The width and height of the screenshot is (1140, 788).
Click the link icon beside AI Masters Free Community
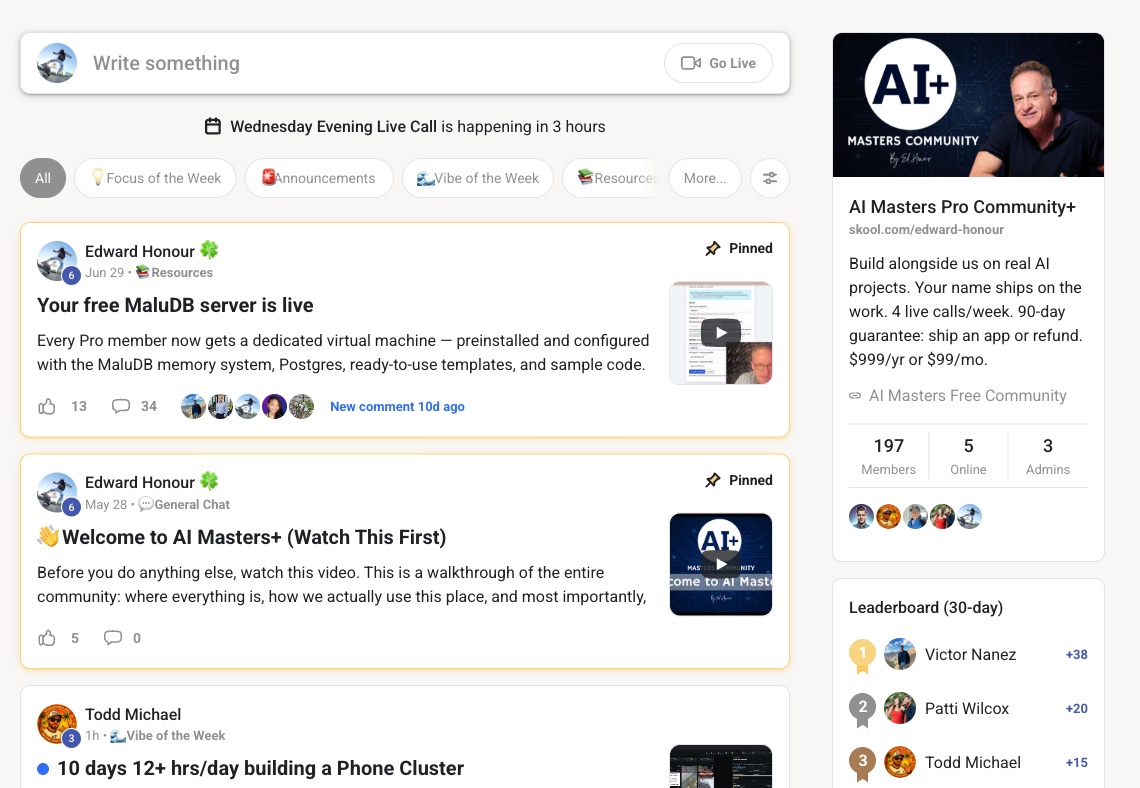tap(855, 395)
